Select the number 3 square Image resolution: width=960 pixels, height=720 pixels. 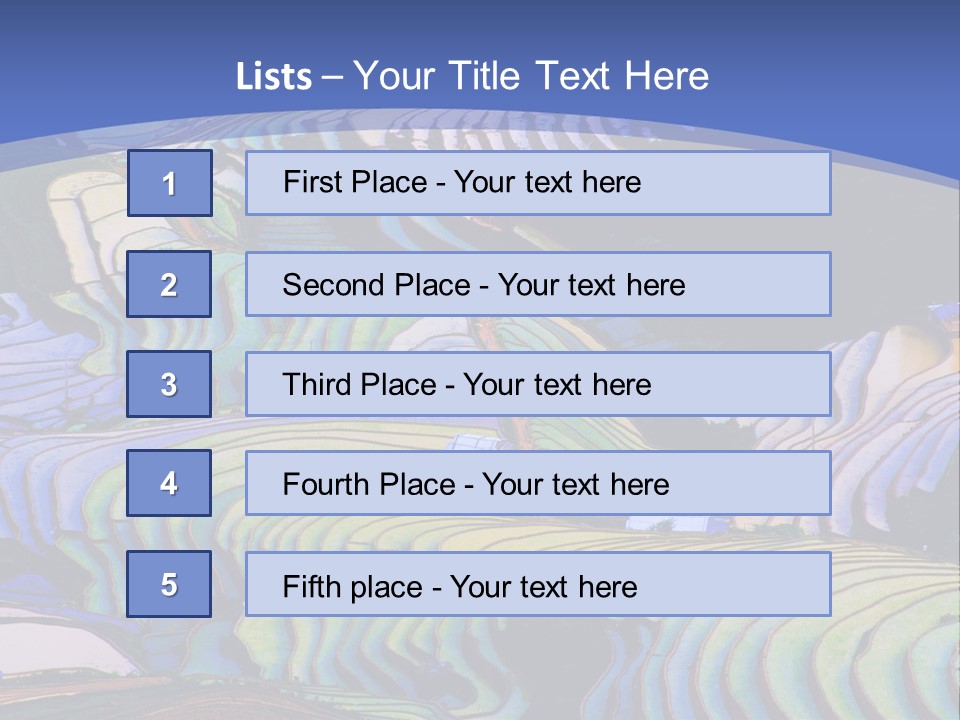click(169, 384)
